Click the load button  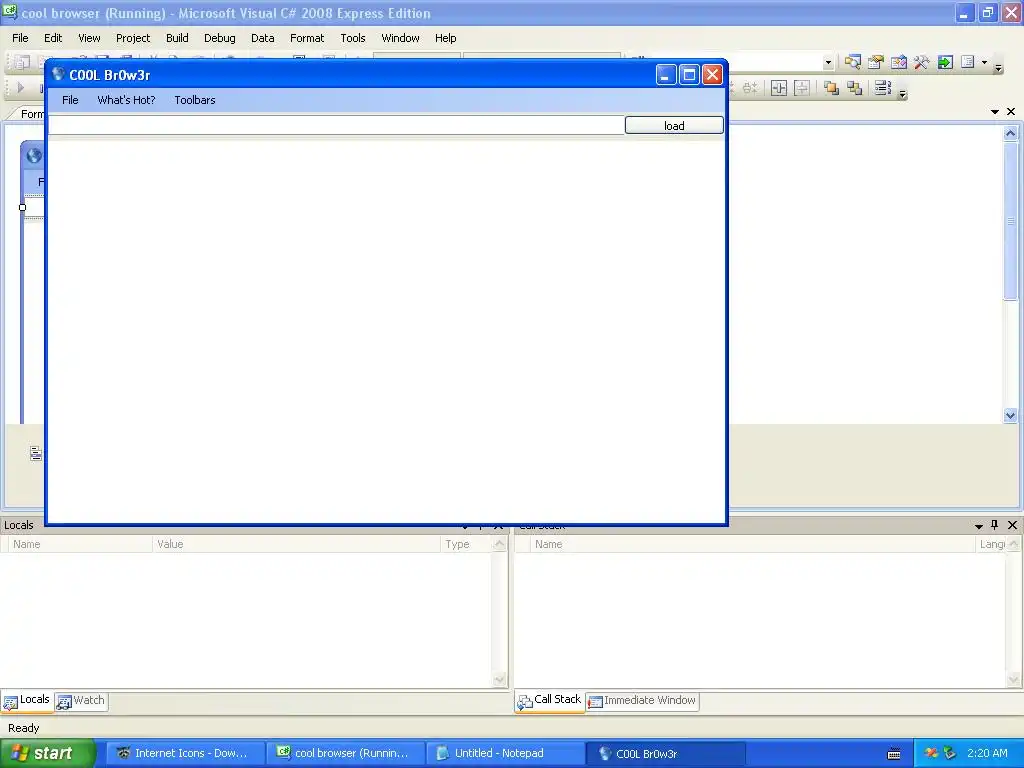[x=674, y=125]
